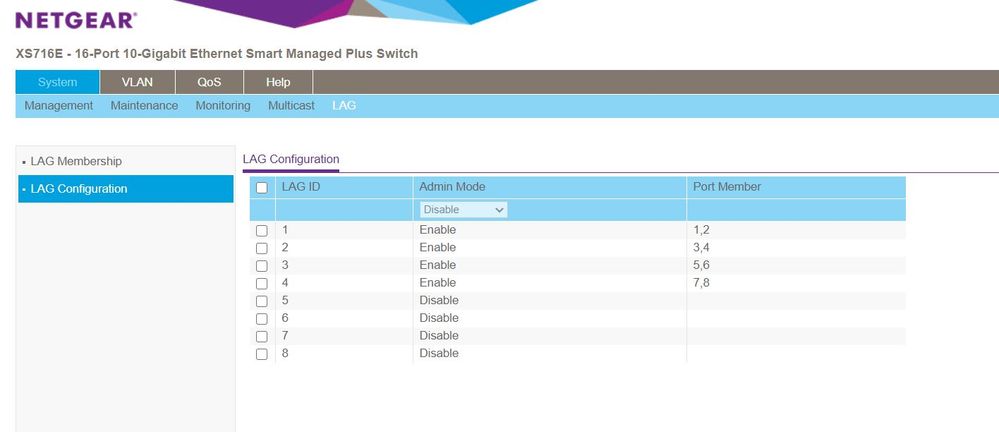Select the checkbox for LAG ID 8
Image resolution: width=999 pixels, height=432 pixels.
coord(262,354)
